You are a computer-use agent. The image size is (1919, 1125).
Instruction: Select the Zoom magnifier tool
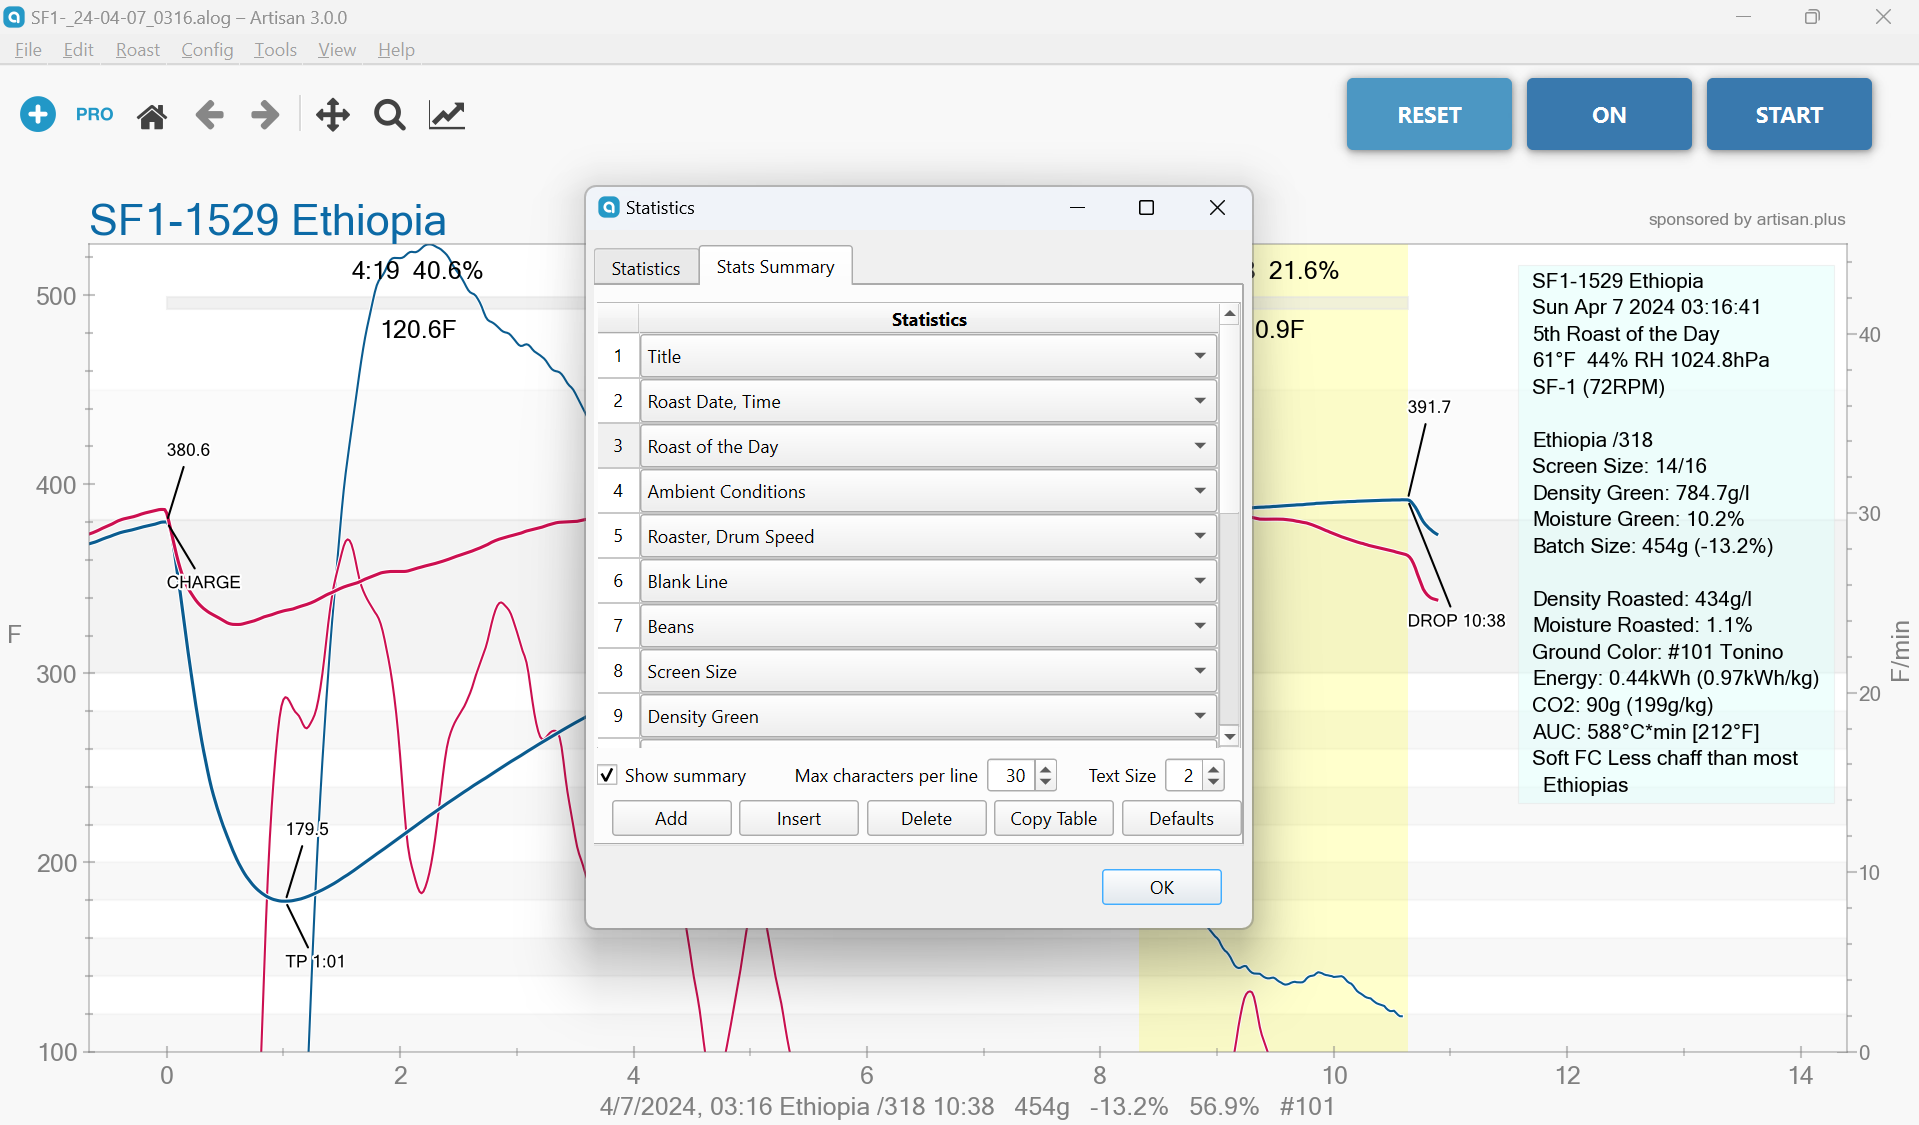(x=390, y=116)
